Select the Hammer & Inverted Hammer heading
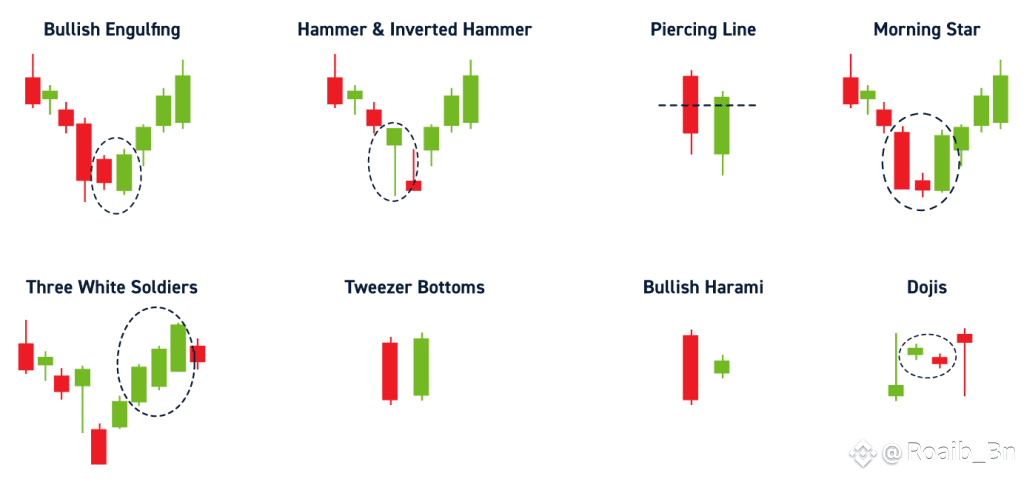The height and width of the screenshot is (479, 1024). (x=414, y=30)
